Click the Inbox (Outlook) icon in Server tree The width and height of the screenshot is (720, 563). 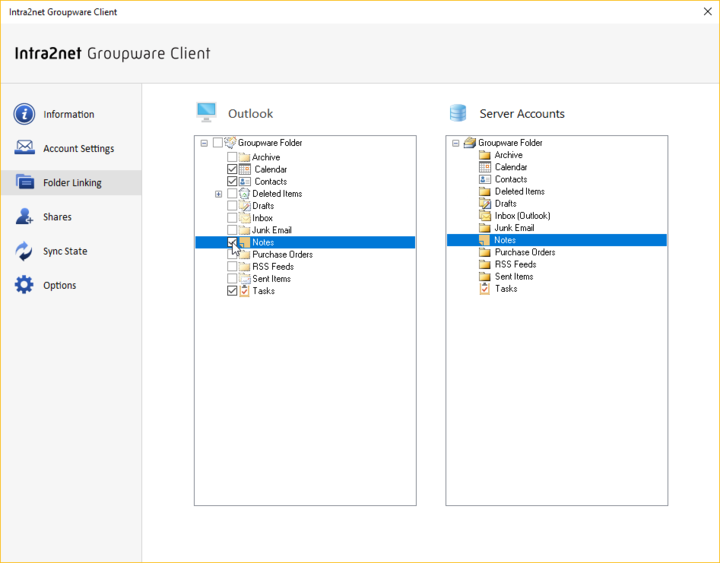(x=485, y=215)
